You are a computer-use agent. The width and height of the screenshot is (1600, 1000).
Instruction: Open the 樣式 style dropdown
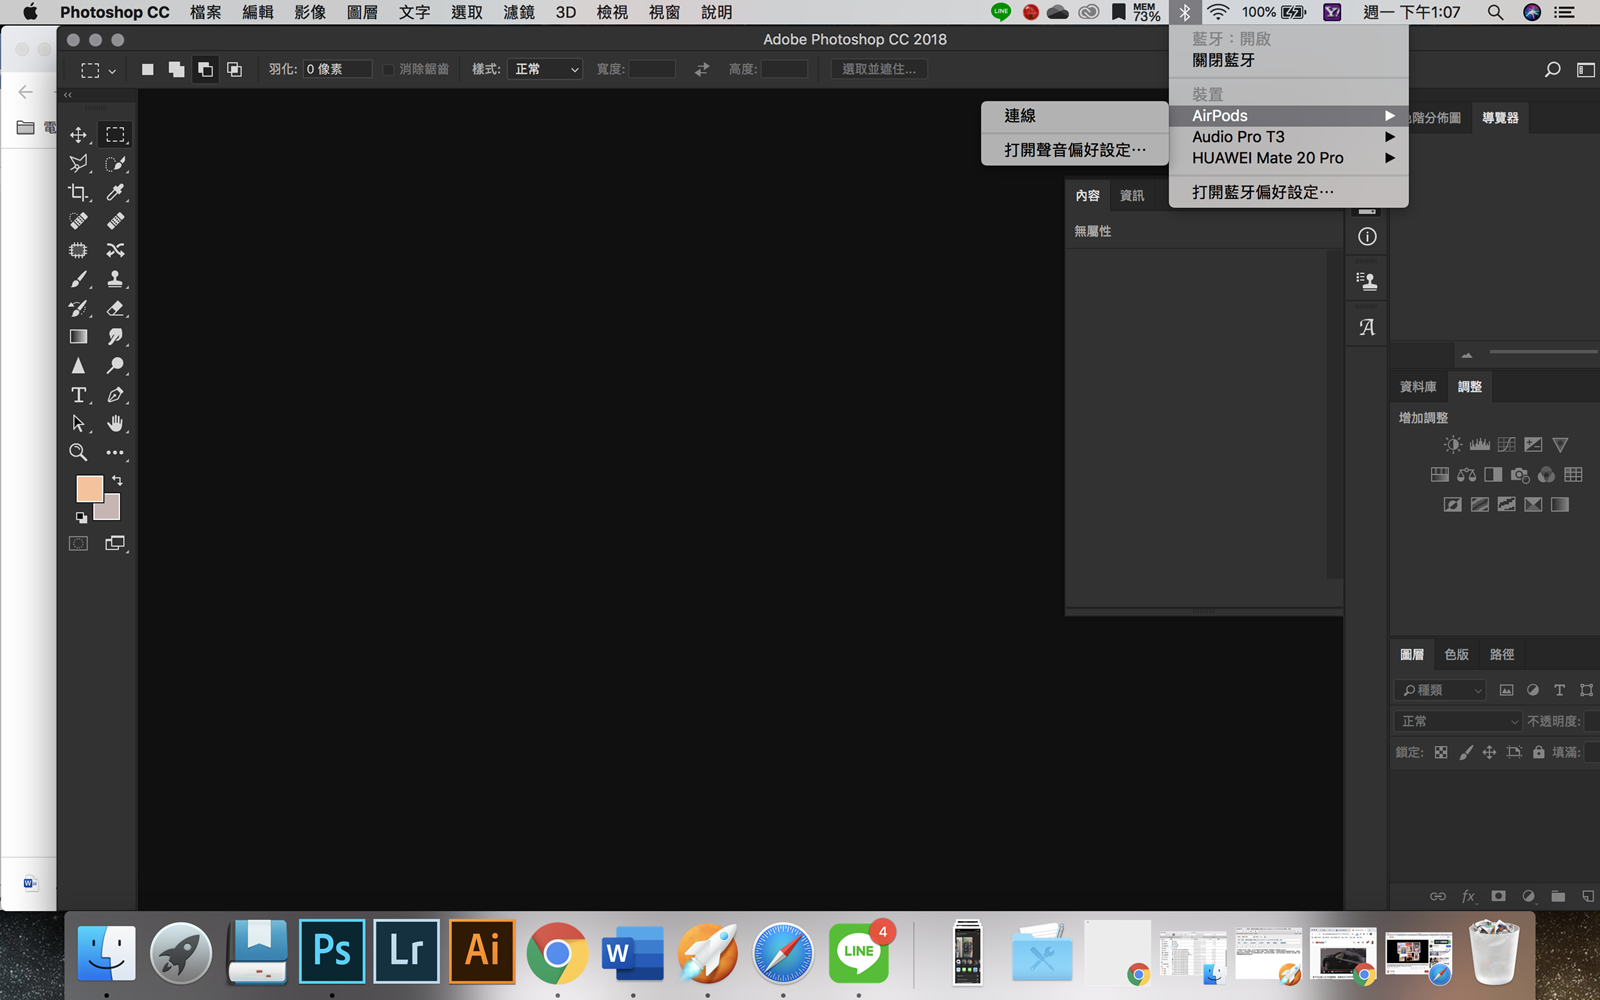[x=545, y=69]
